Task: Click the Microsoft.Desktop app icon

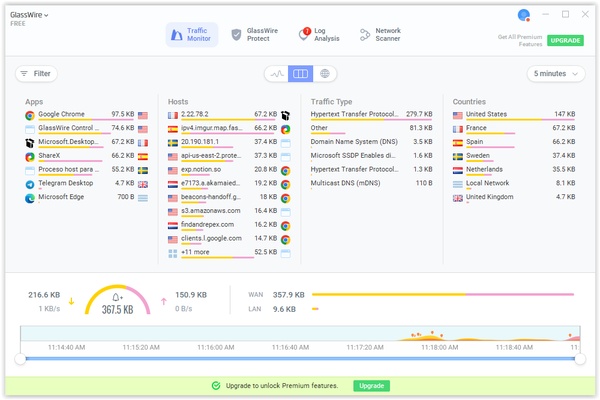Action: pos(30,143)
